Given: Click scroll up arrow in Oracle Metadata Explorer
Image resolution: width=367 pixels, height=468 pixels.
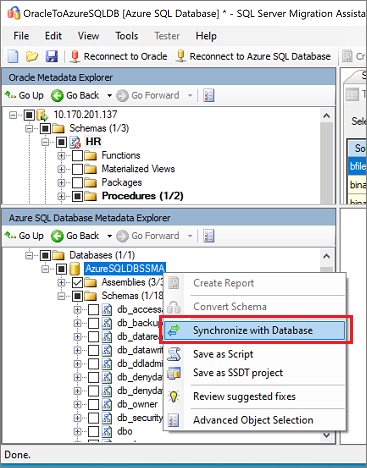Looking at the screenshot, I should tap(327, 115).
